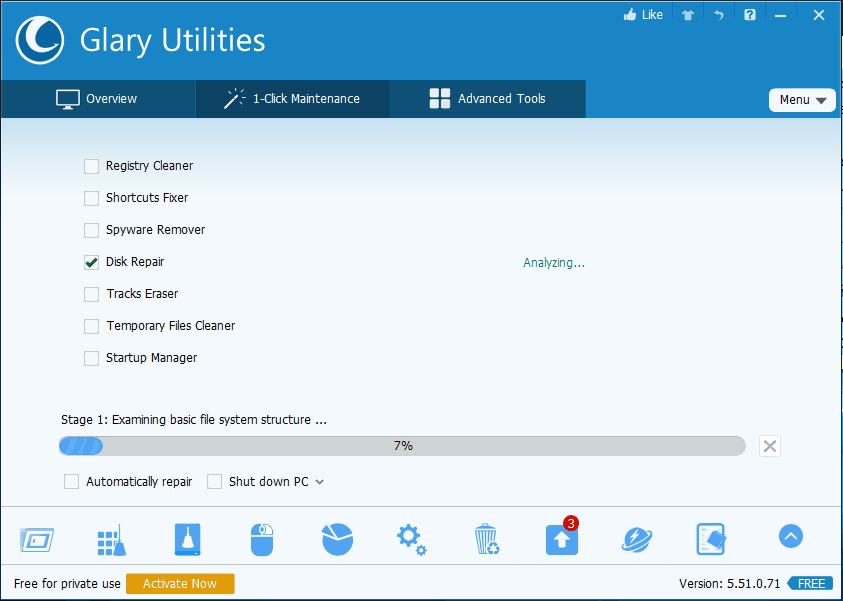This screenshot has width=843, height=601.
Task: Check the Shut down PC checkbox
Action: tap(215, 481)
